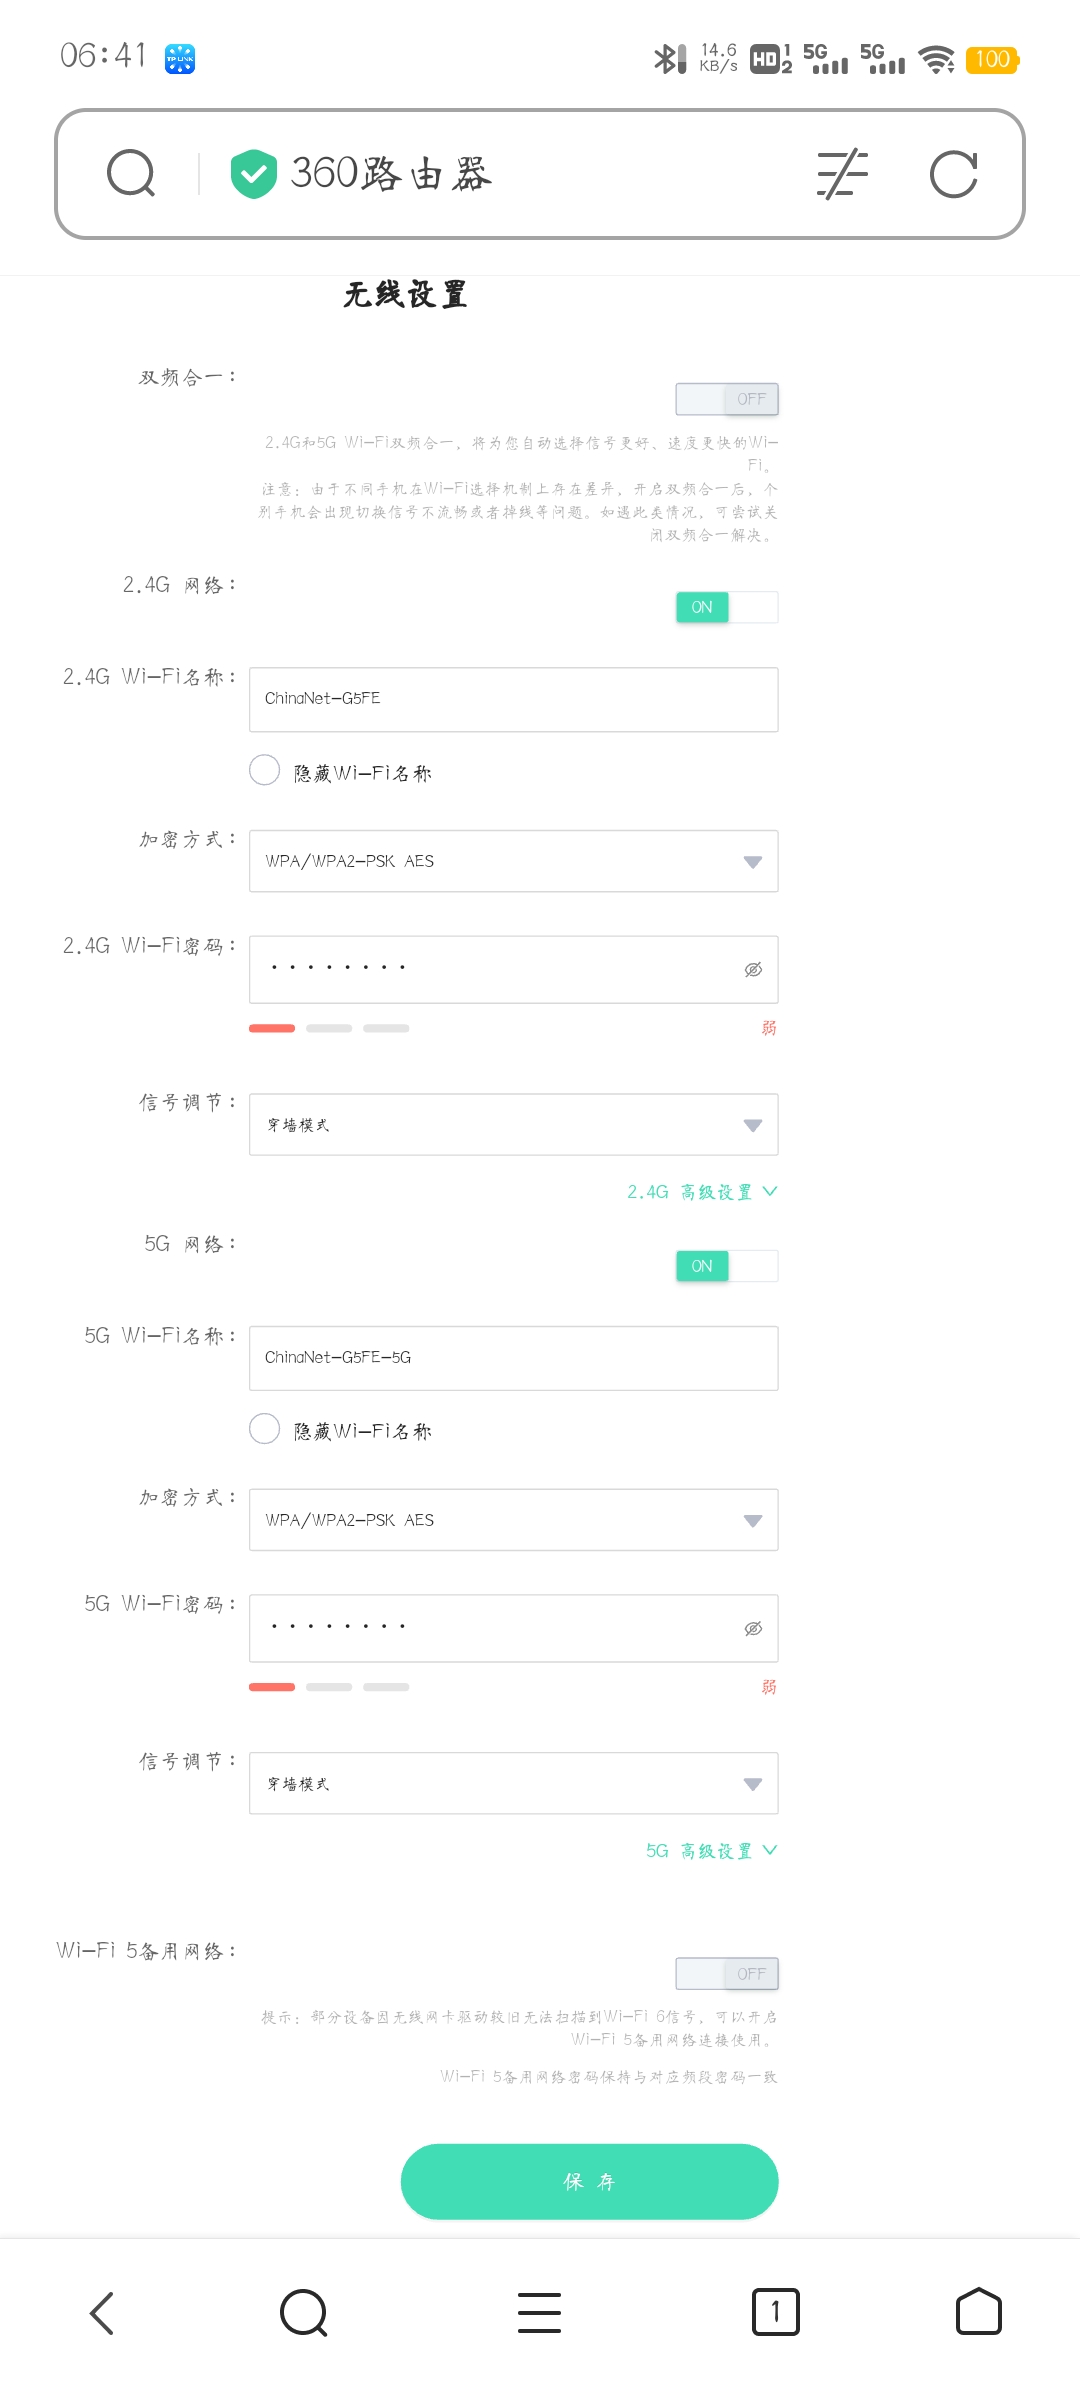Open the reader mode icon in address bar
This screenshot has width=1080, height=2388.
pyautogui.click(x=843, y=174)
